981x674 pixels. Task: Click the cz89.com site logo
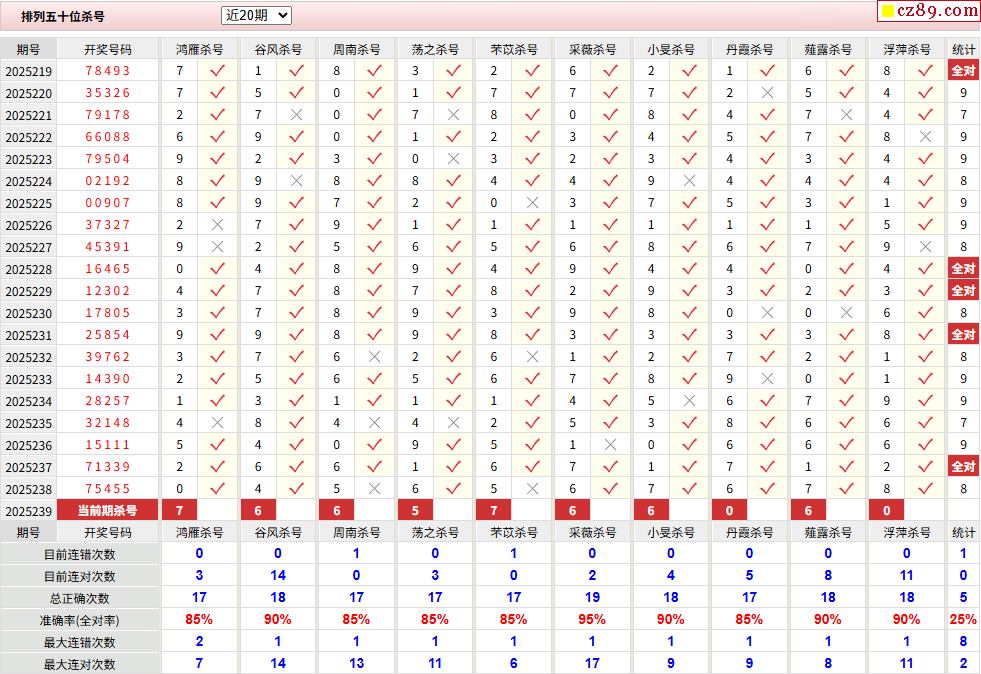[x=930, y=11]
